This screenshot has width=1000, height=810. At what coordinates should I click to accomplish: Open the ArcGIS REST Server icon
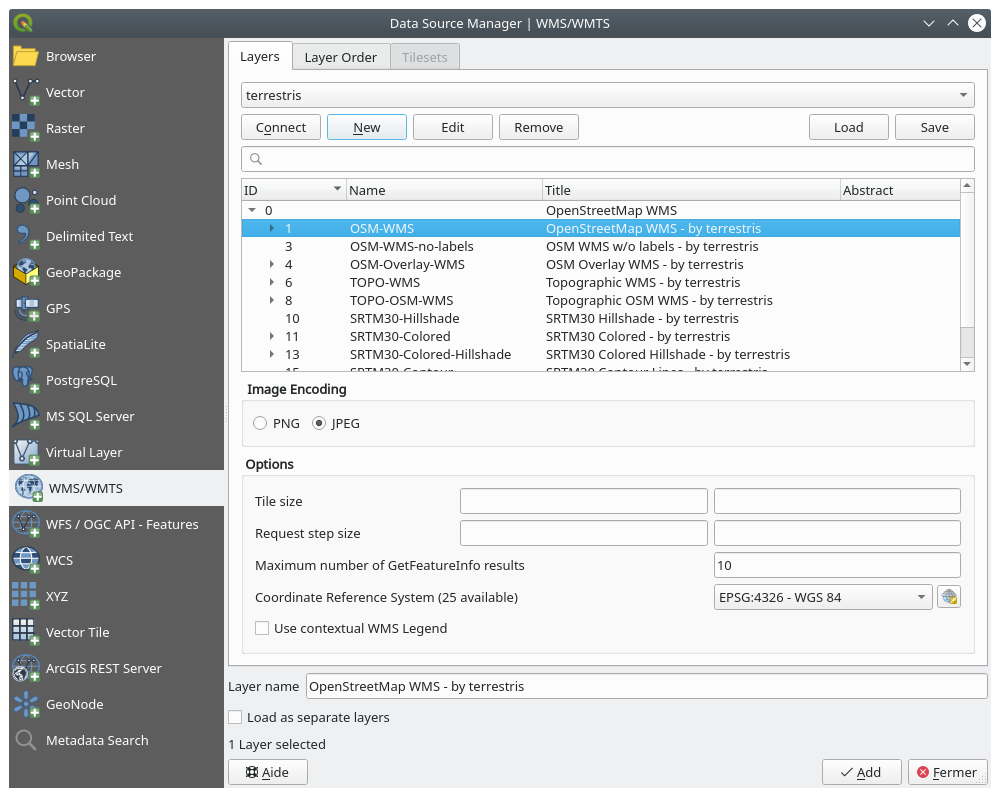(26, 668)
